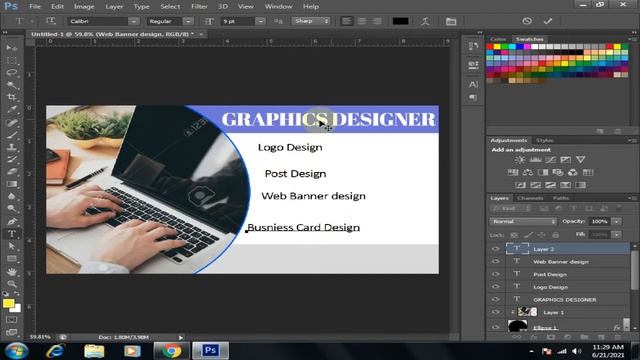Select the Horizontal Type tool

[12, 234]
